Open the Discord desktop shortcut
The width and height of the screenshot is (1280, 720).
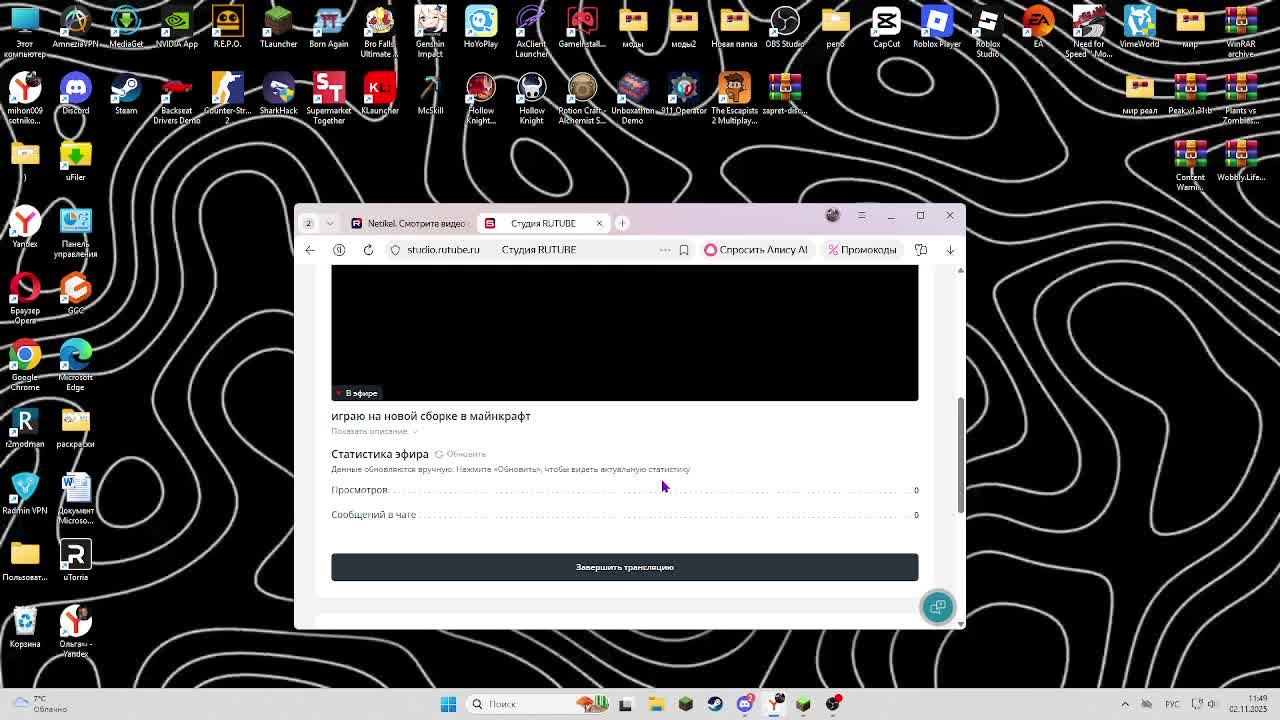(75, 96)
